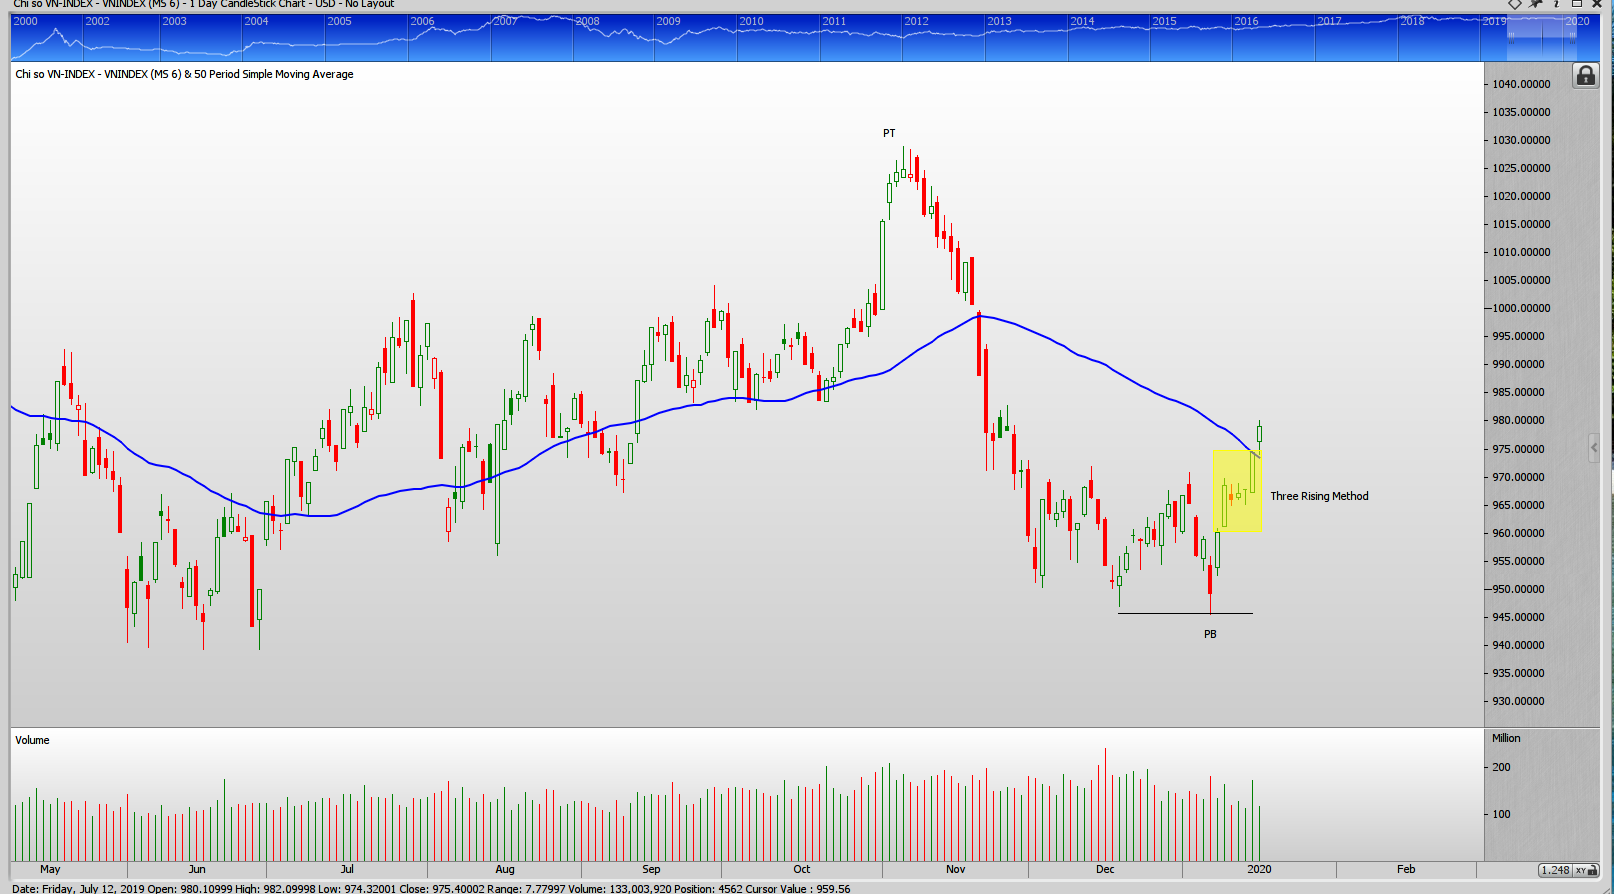
Task: Click the 1.248 scale value button
Action: tap(1555, 870)
